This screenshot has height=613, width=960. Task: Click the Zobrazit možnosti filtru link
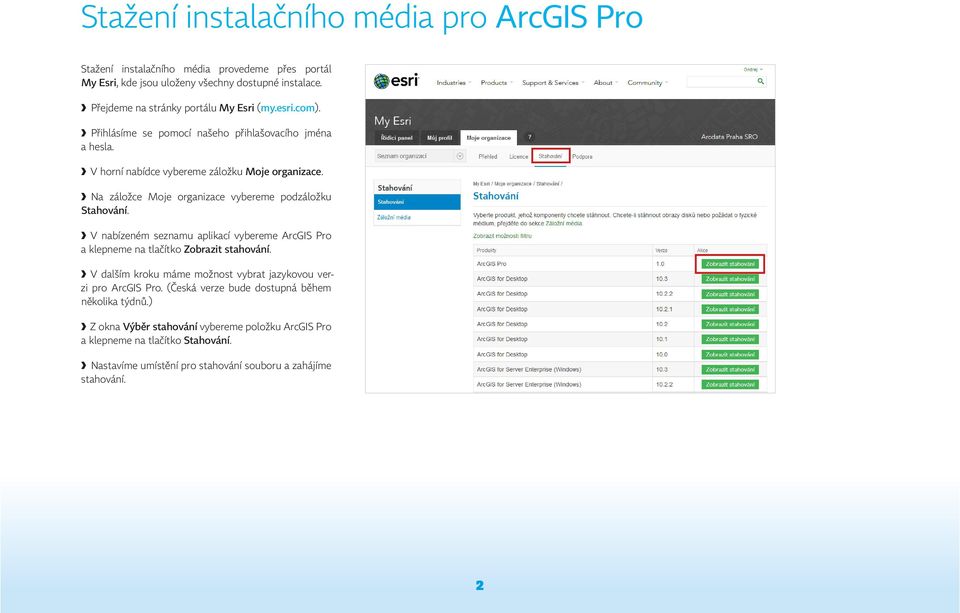coord(502,236)
